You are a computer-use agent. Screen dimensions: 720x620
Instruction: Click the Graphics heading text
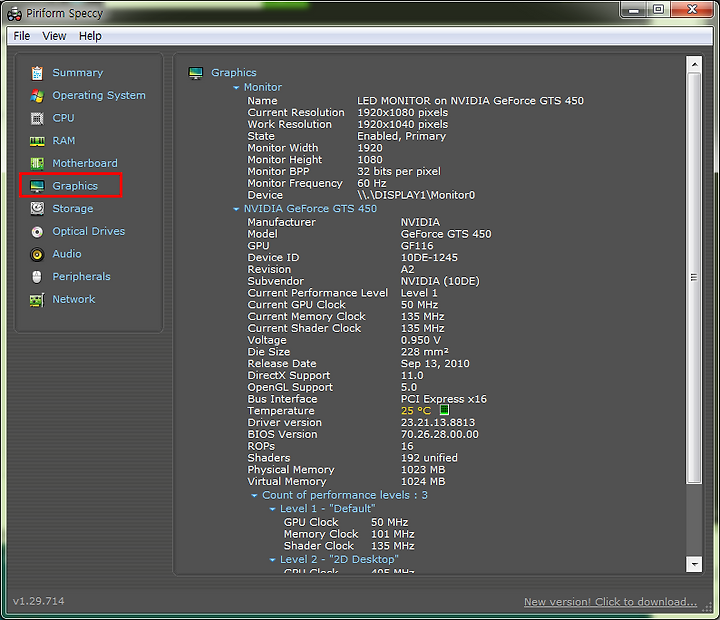pos(234,73)
